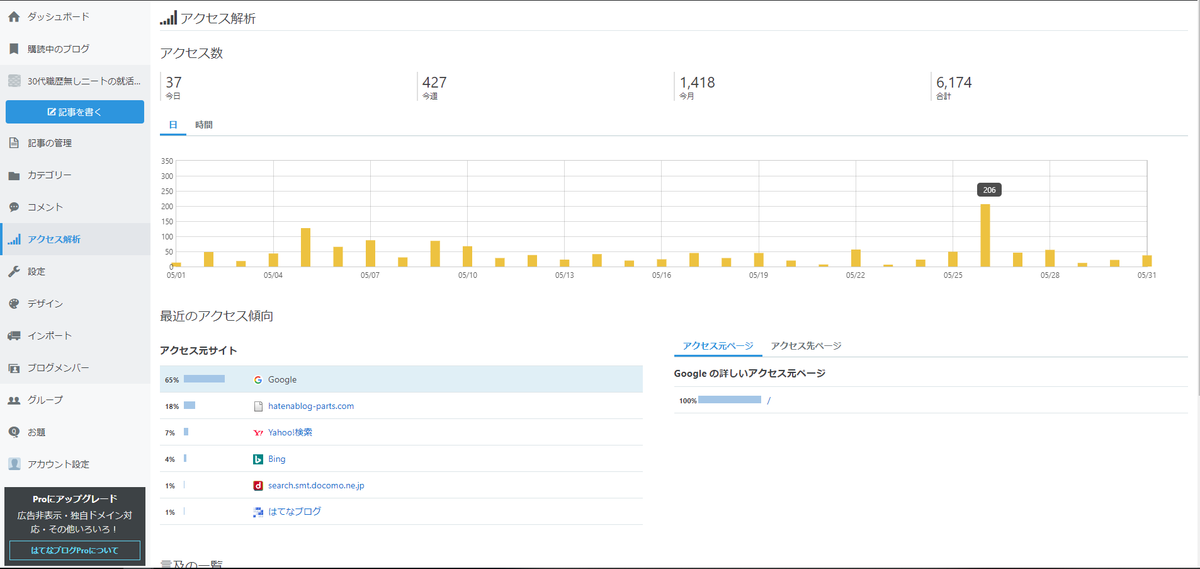Screen dimensions: 1200x569
Task: Click the 65% Google percentage bar
Action: (204, 380)
